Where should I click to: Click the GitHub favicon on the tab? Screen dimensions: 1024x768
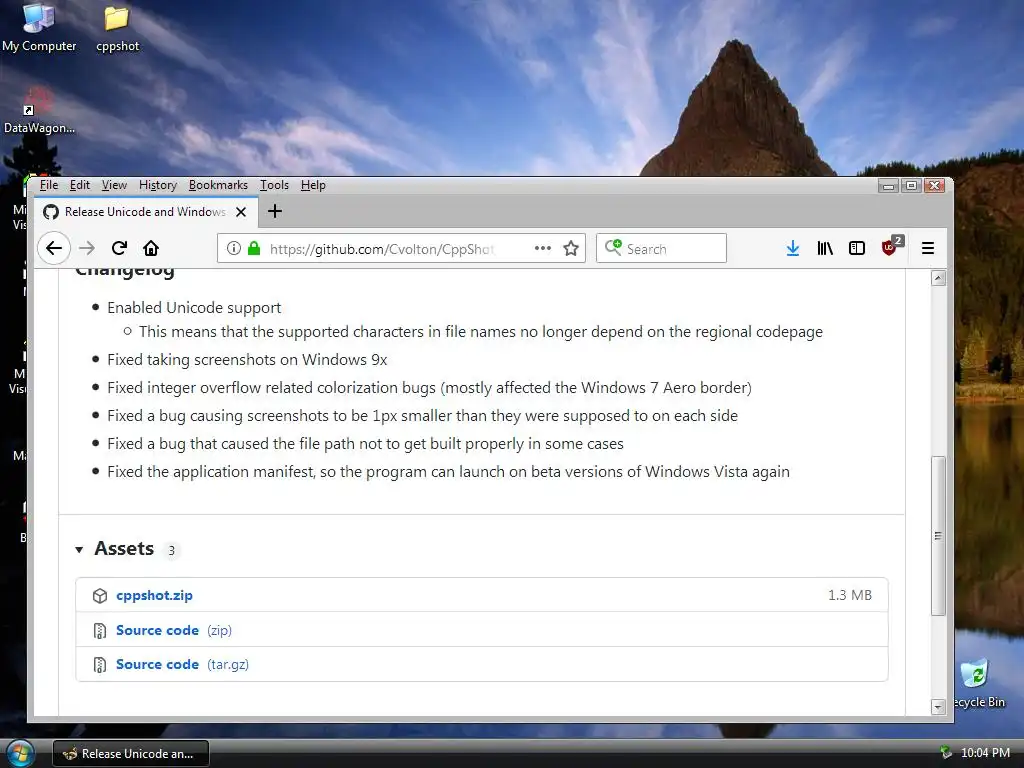coord(51,212)
